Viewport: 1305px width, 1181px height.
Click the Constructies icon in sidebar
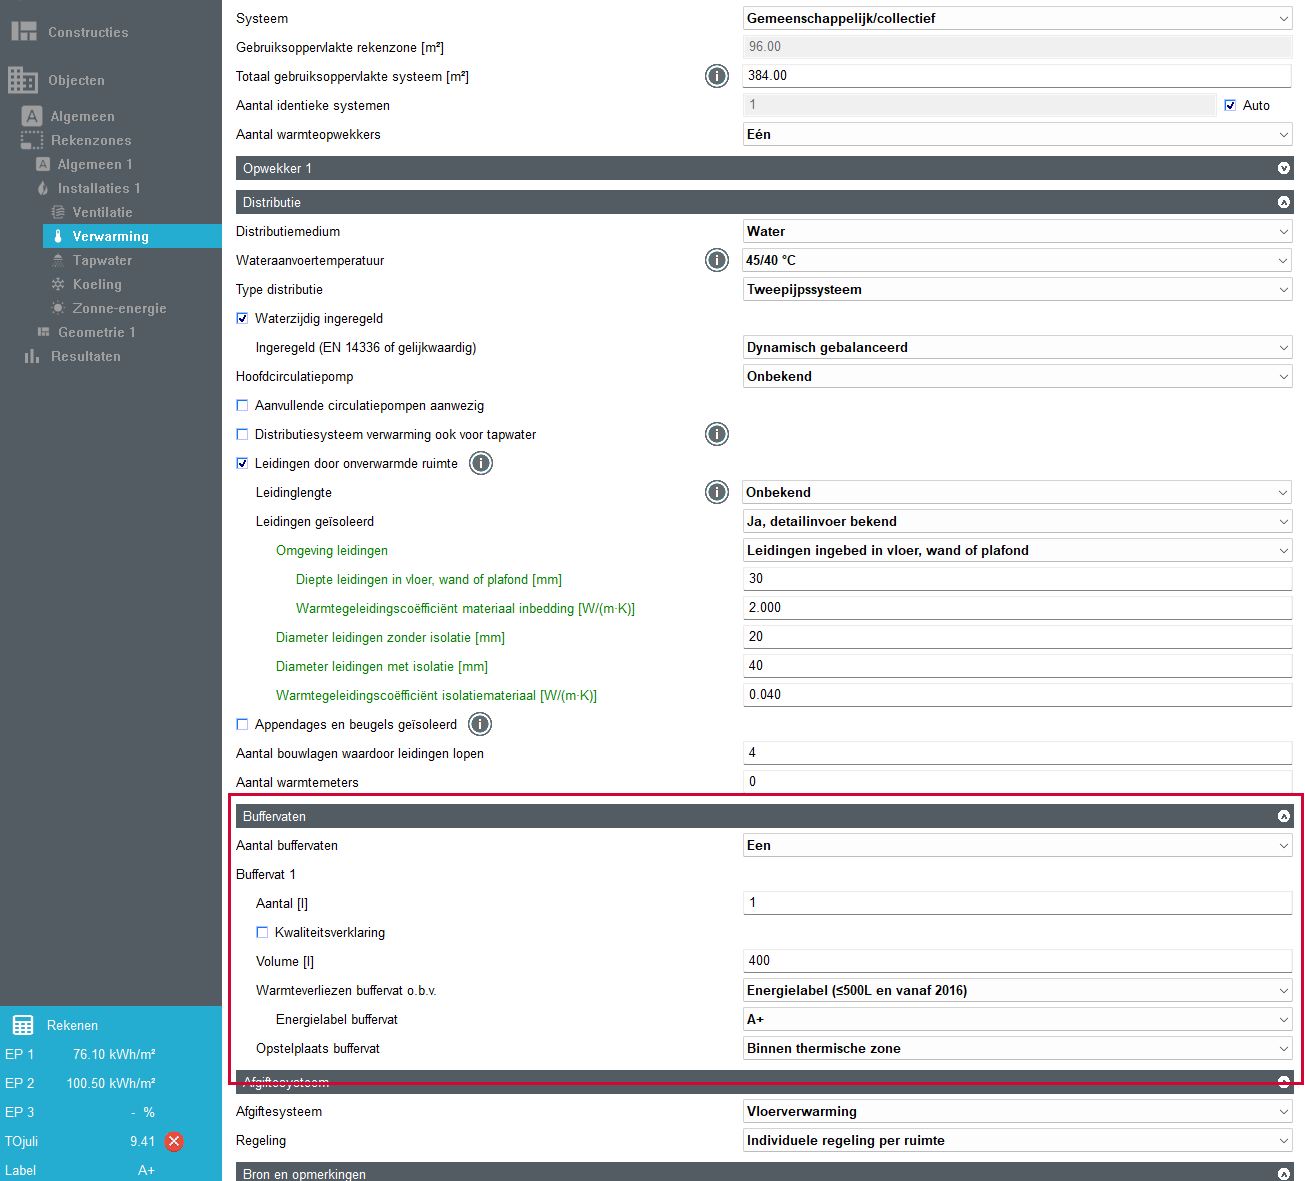(x=23, y=32)
